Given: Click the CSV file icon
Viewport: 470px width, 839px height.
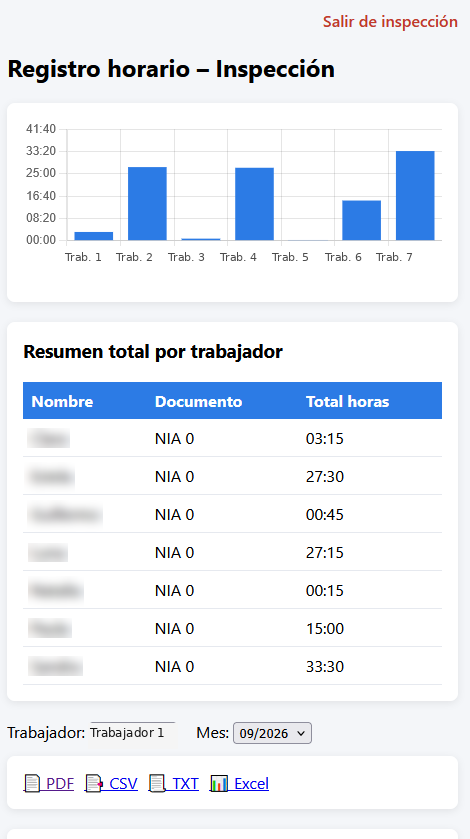Looking at the screenshot, I should (x=94, y=783).
